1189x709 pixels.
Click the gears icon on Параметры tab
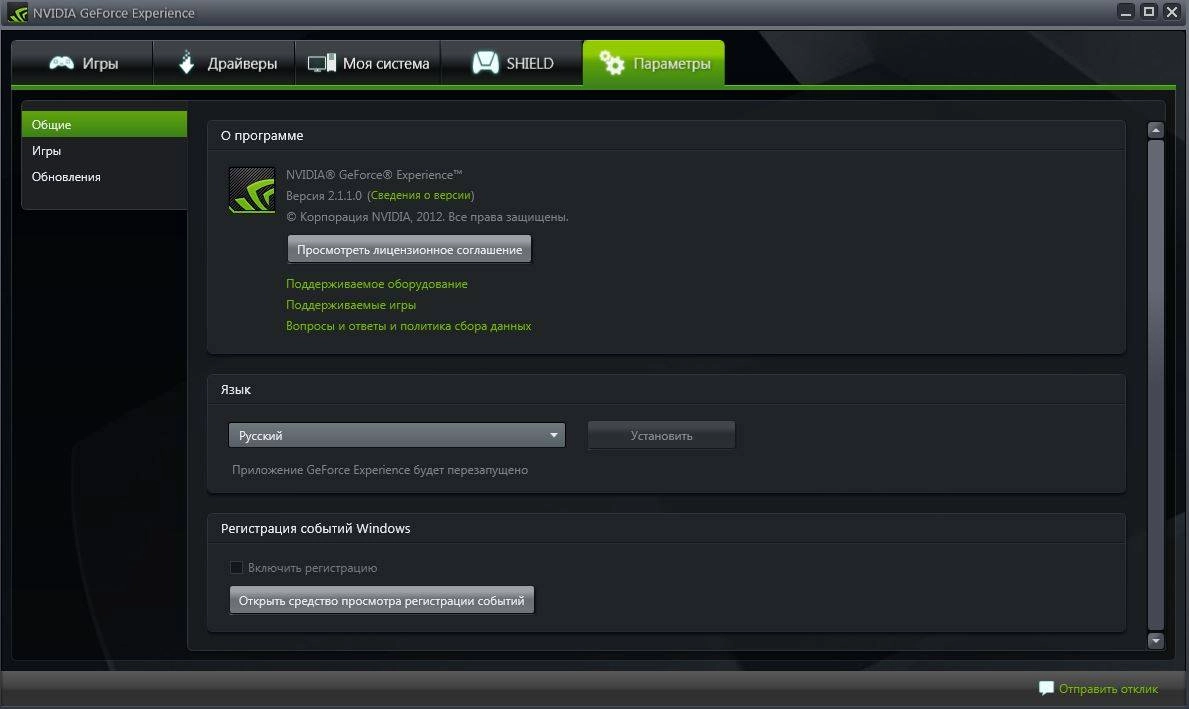(x=611, y=63)
